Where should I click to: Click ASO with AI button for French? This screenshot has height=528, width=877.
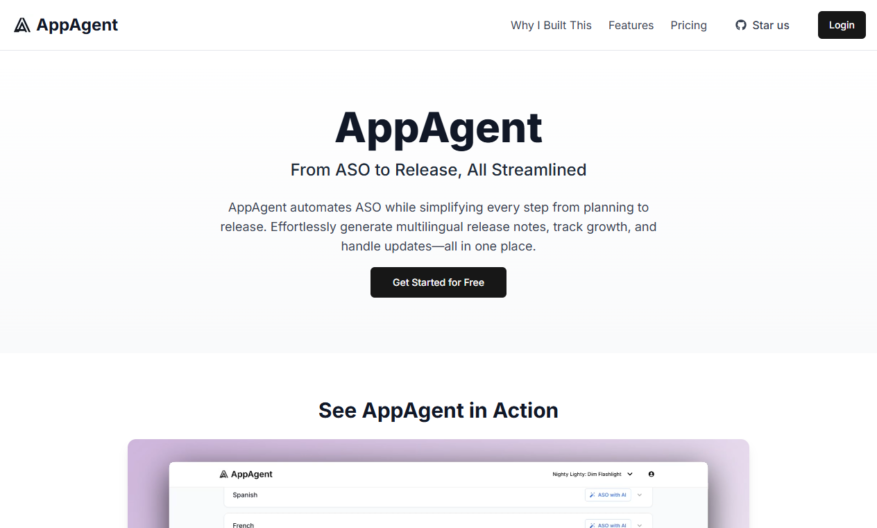click(608, 525)
